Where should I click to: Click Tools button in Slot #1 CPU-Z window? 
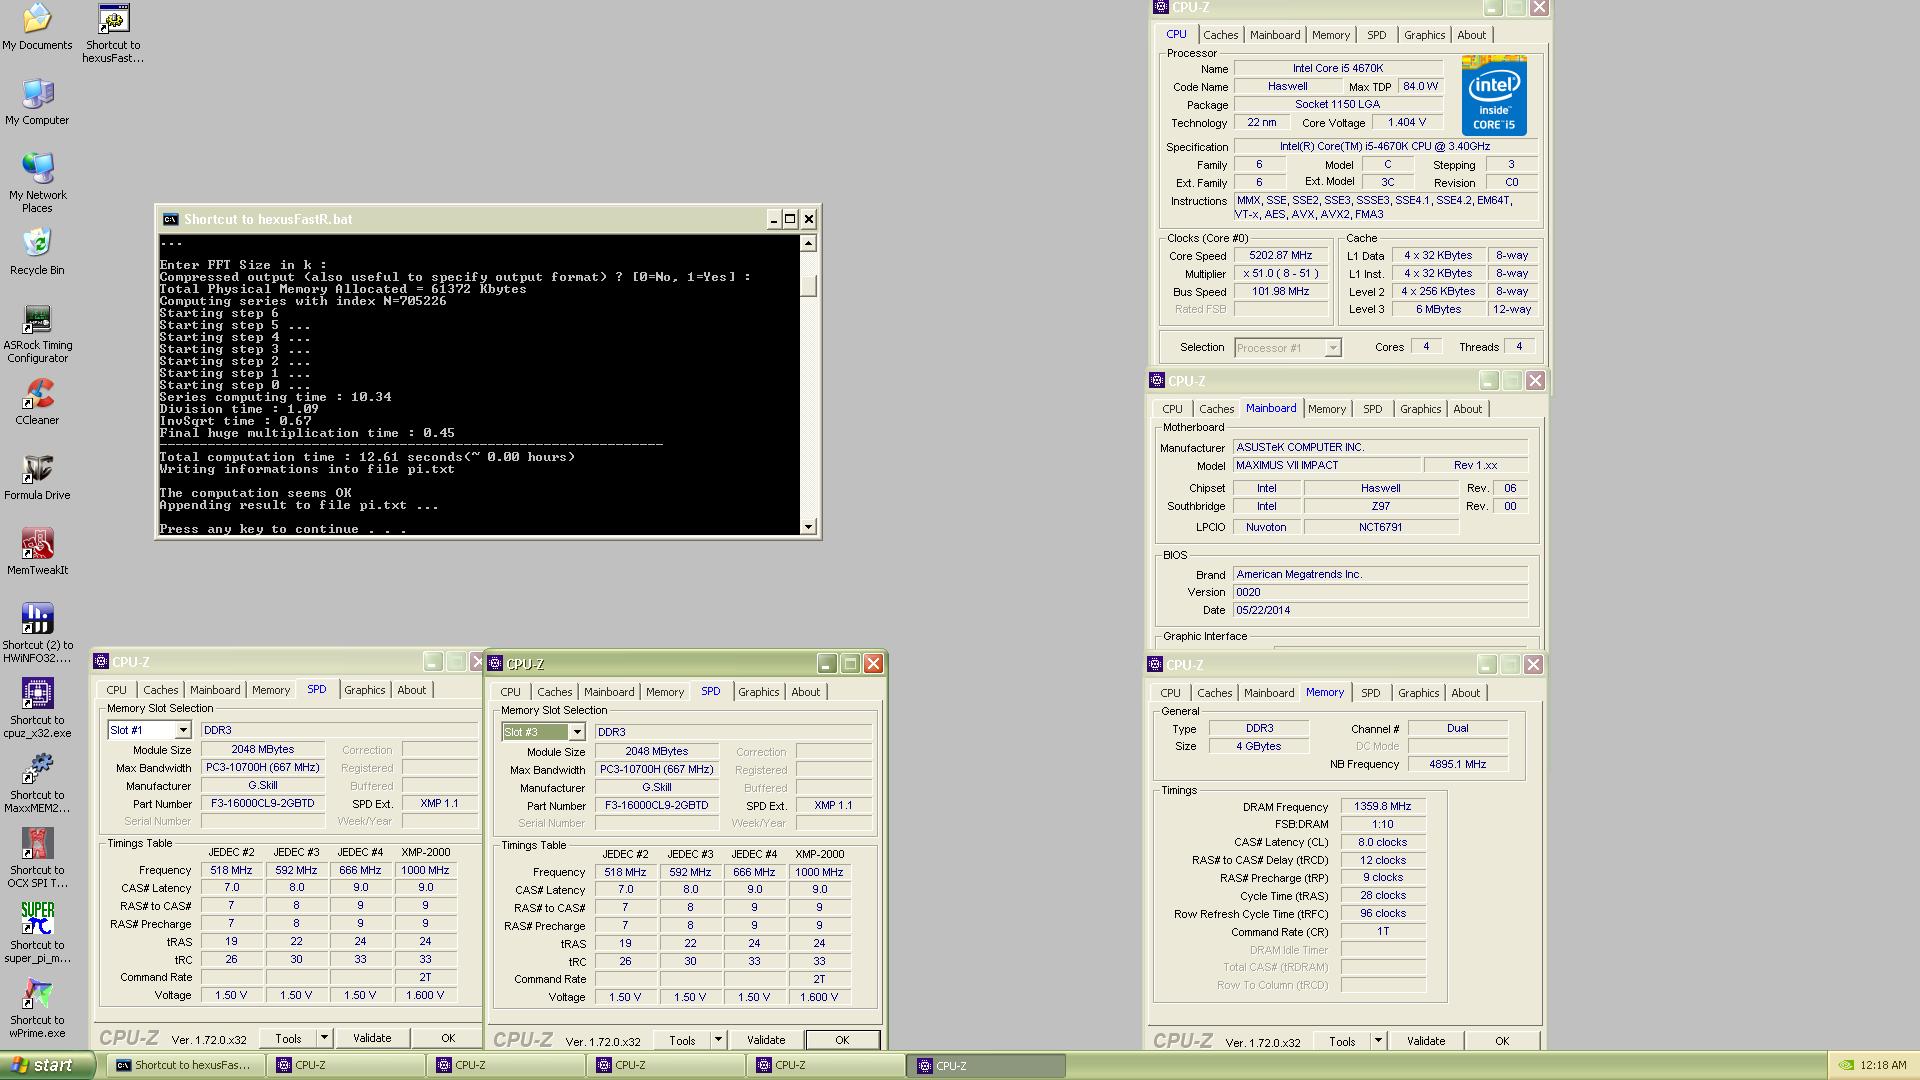pos(288,1038)
